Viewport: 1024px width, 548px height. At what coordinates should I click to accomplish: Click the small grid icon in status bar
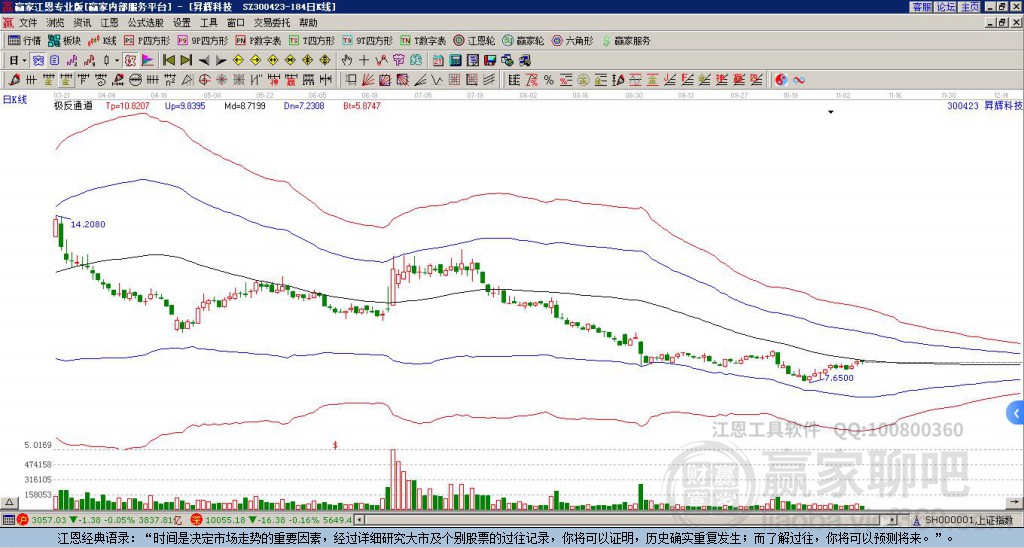point(8,520)
